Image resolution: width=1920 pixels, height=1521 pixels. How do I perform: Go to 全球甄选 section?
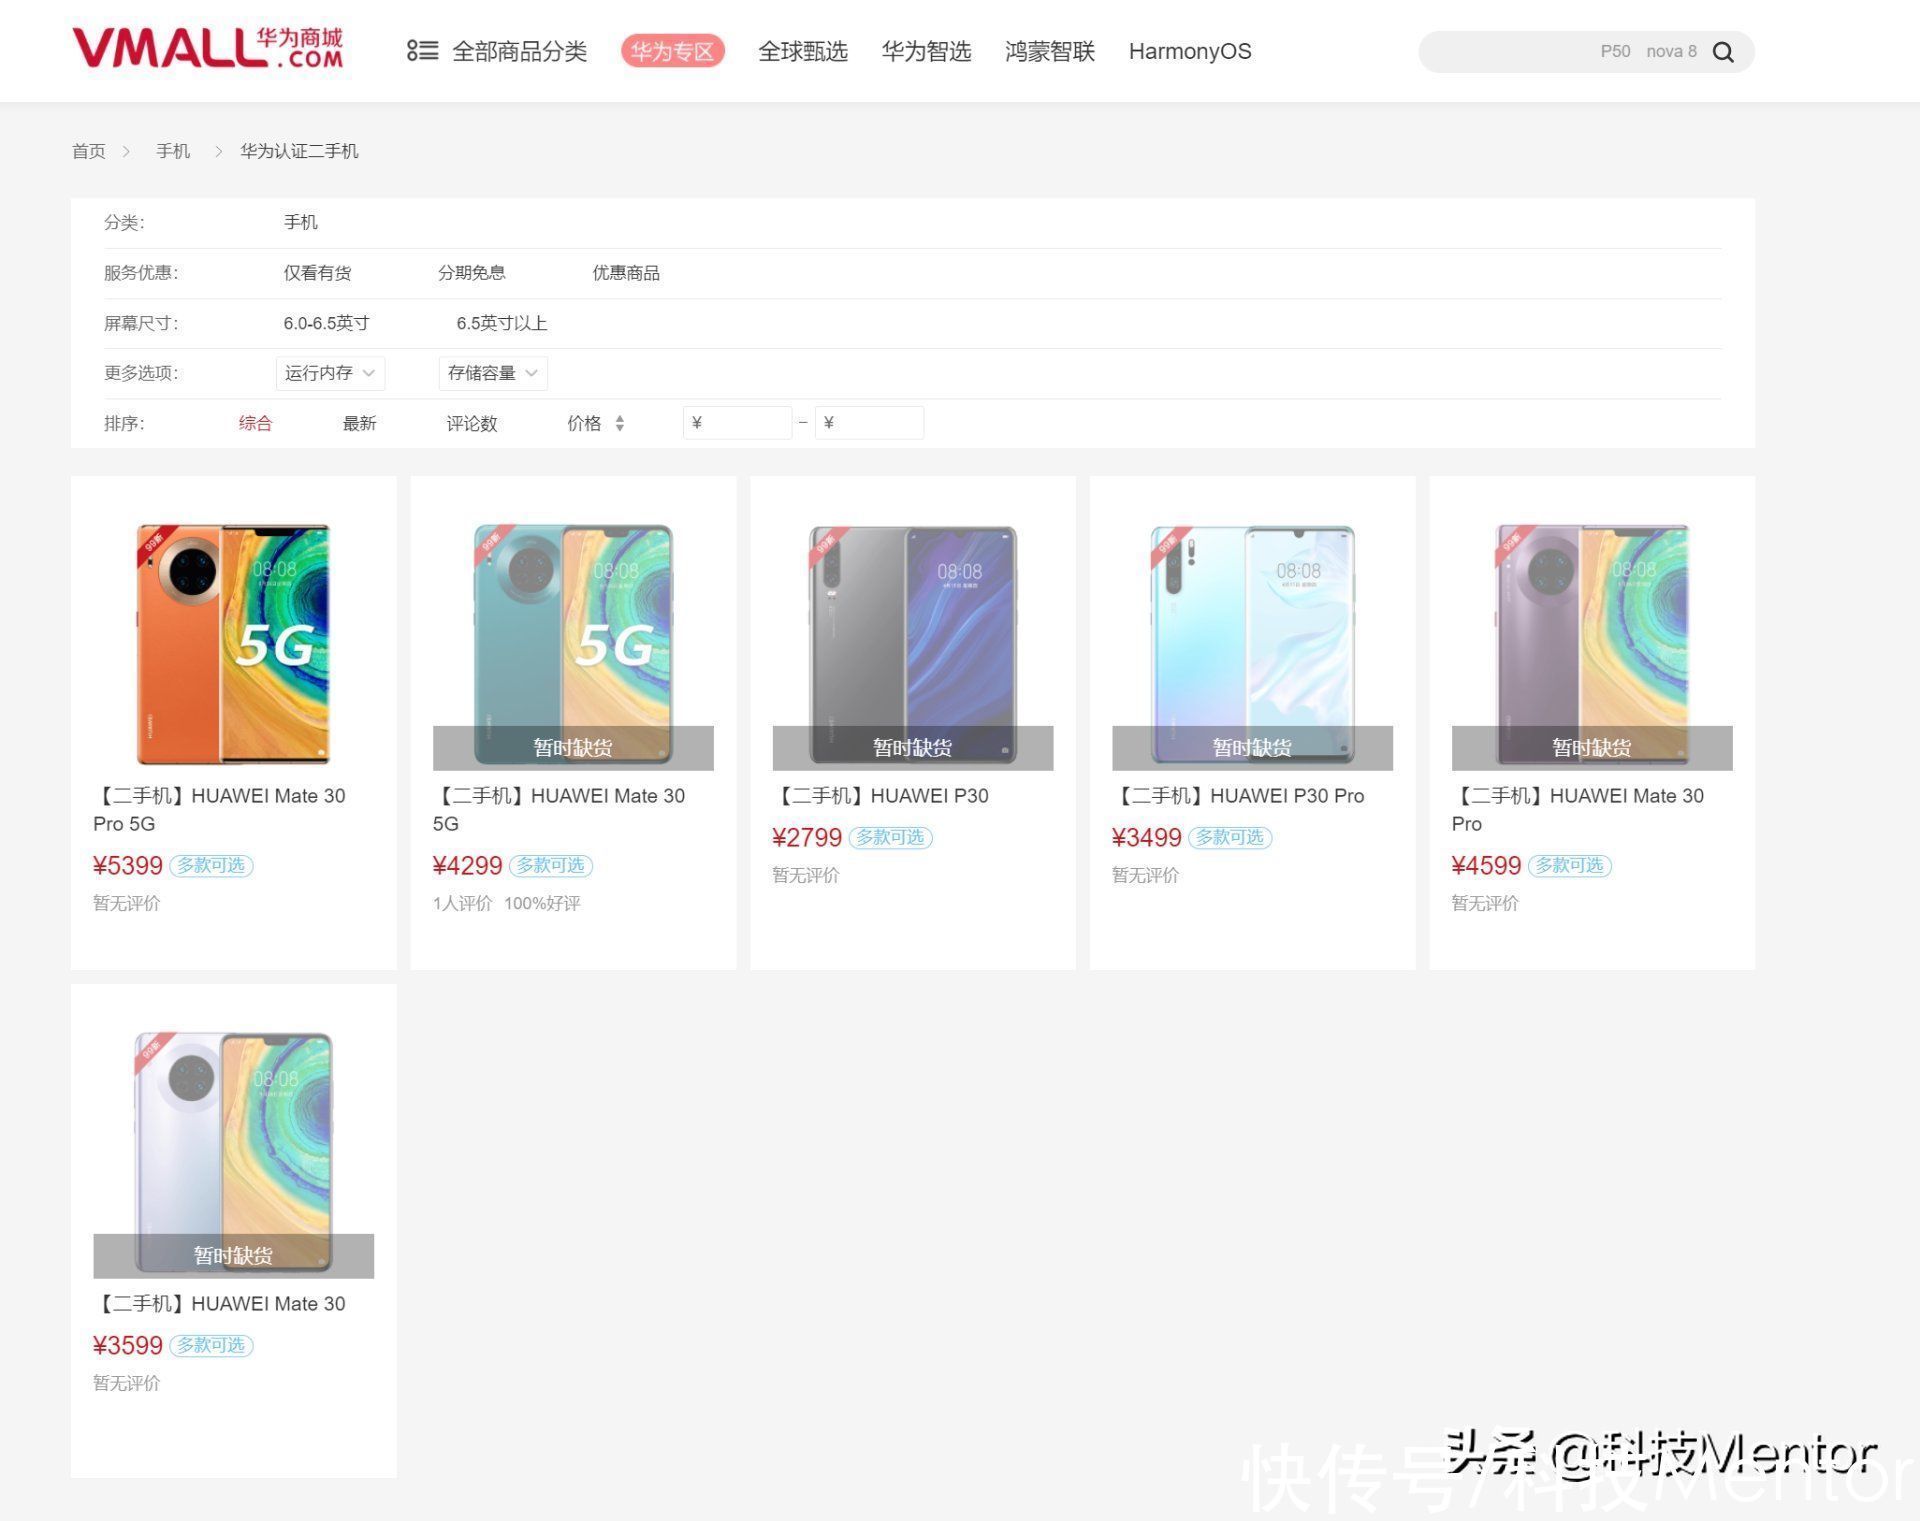803,51
